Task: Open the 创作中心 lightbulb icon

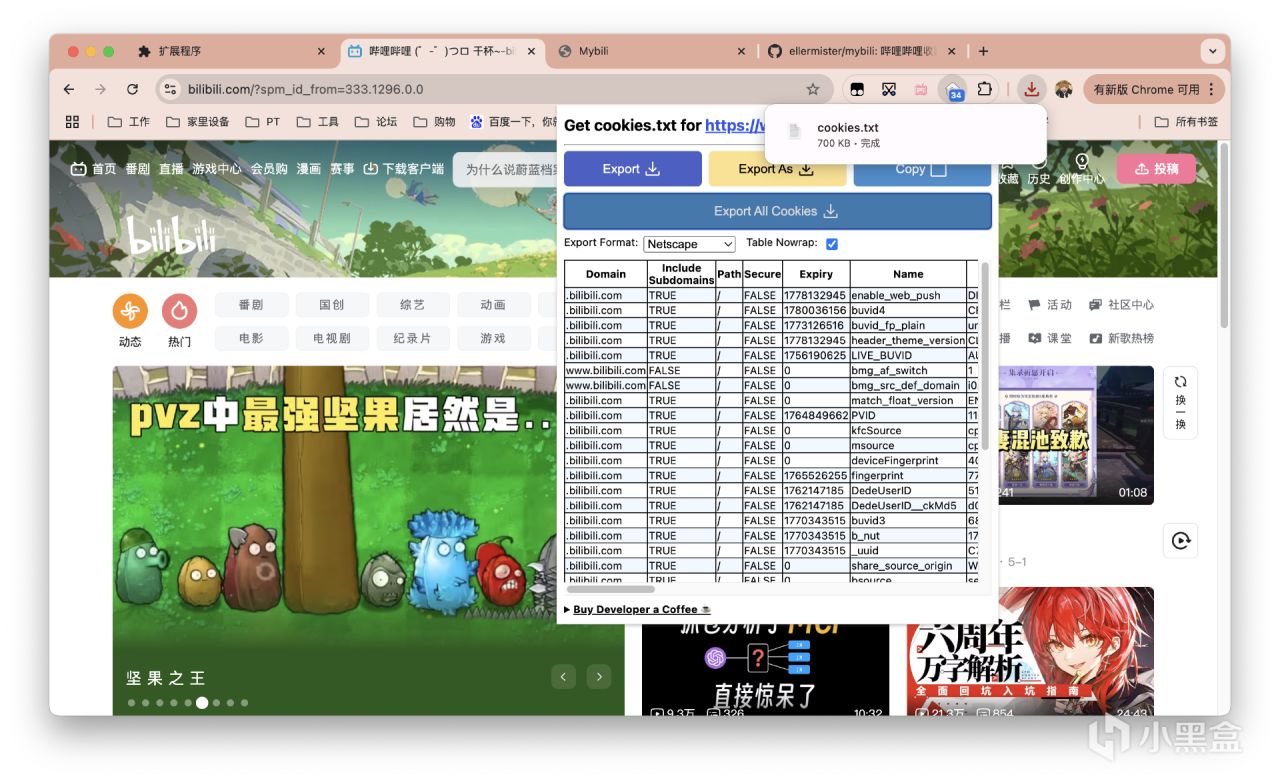Action: pos(1081,170)
